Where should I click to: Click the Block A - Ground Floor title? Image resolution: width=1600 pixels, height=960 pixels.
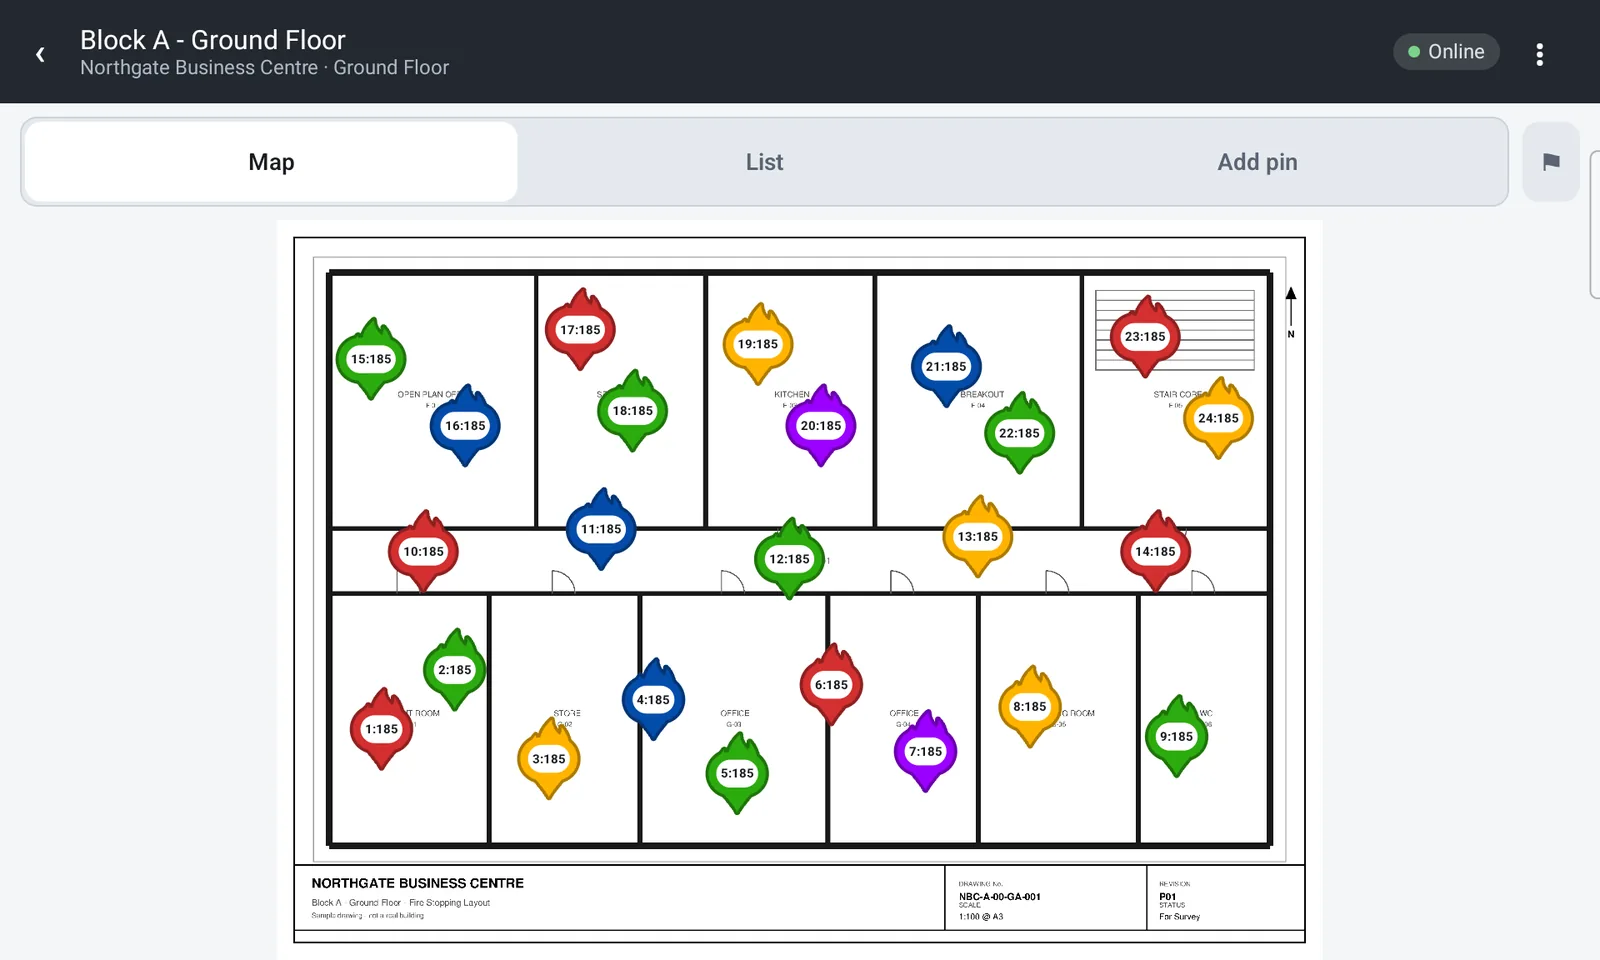tap(212, 40)
